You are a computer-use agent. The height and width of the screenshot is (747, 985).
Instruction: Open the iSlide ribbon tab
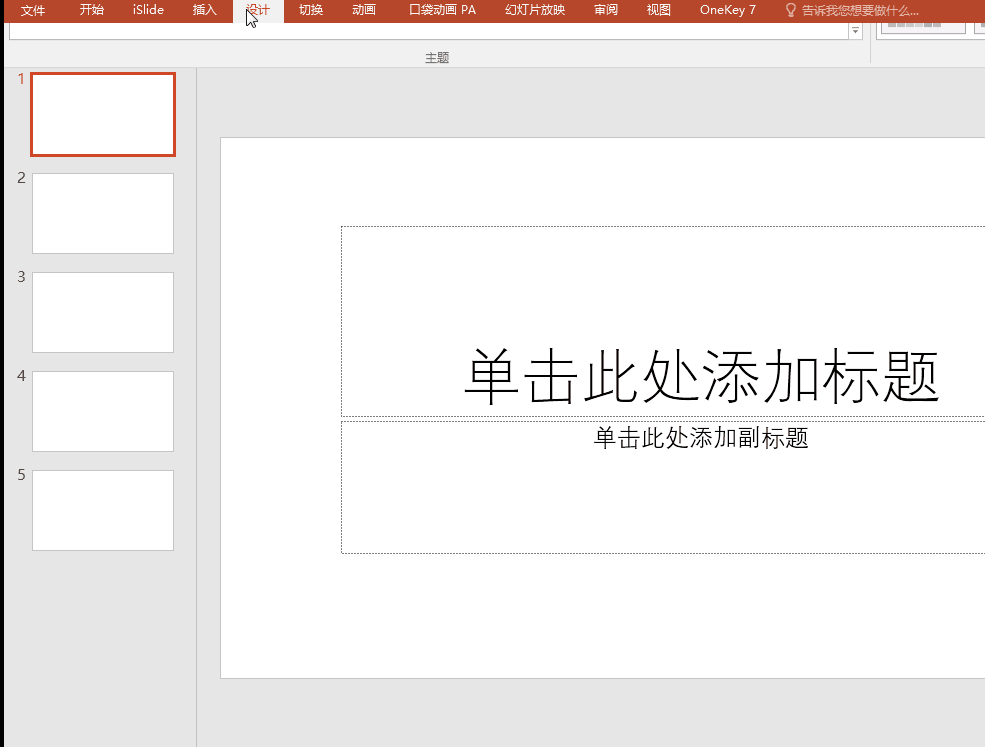(x=148, y=11)
